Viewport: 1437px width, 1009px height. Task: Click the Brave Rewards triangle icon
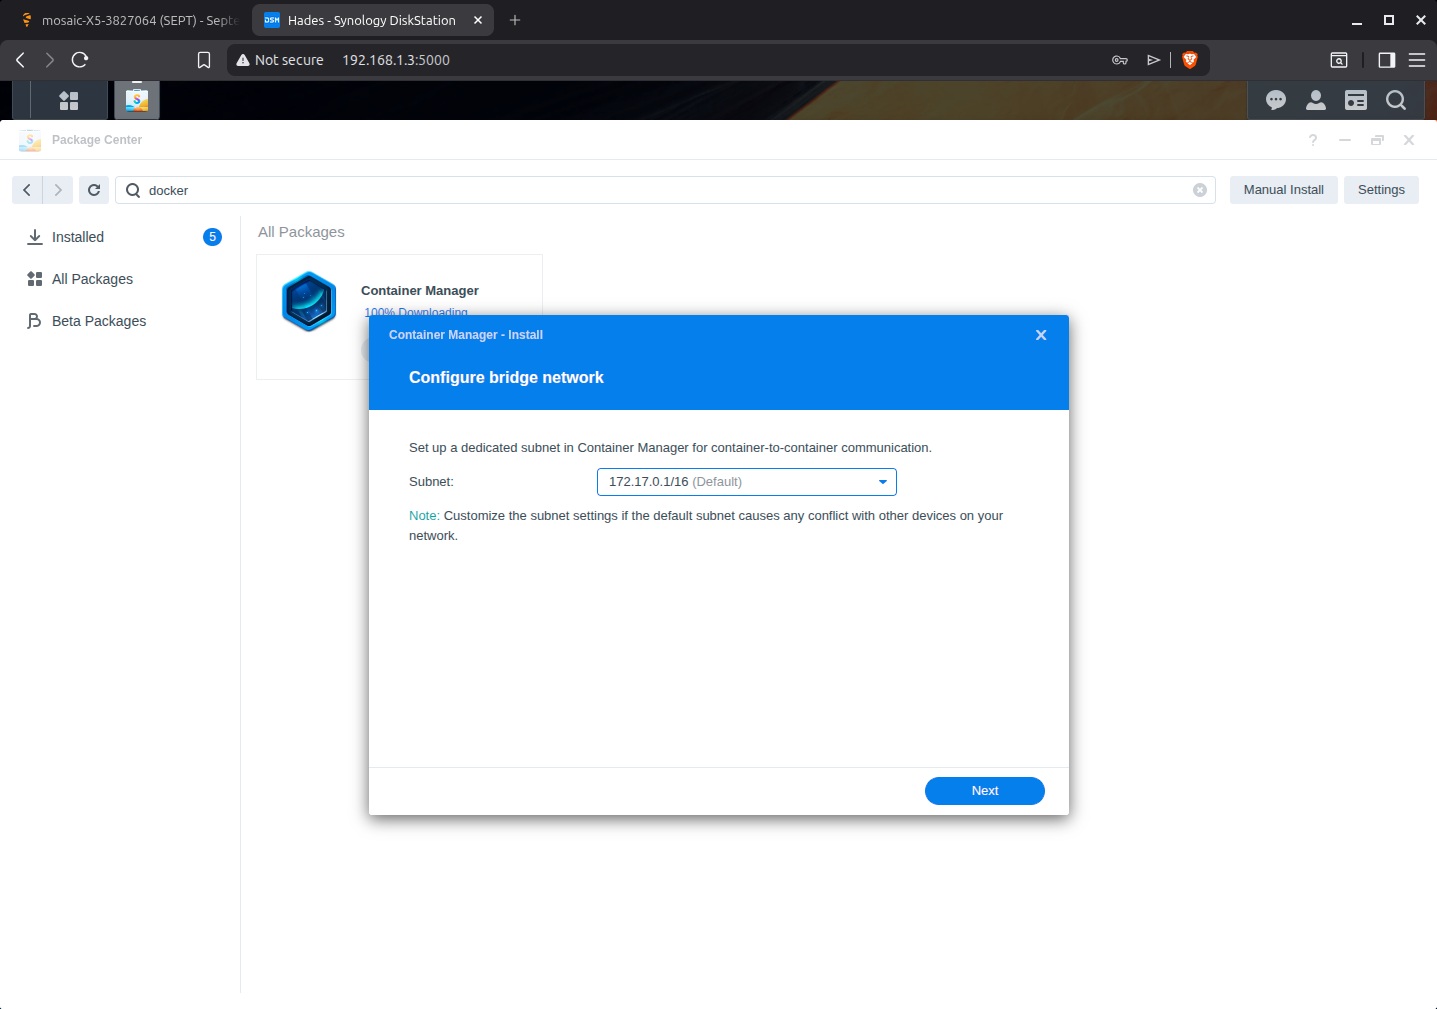(x=1153, y=60)
